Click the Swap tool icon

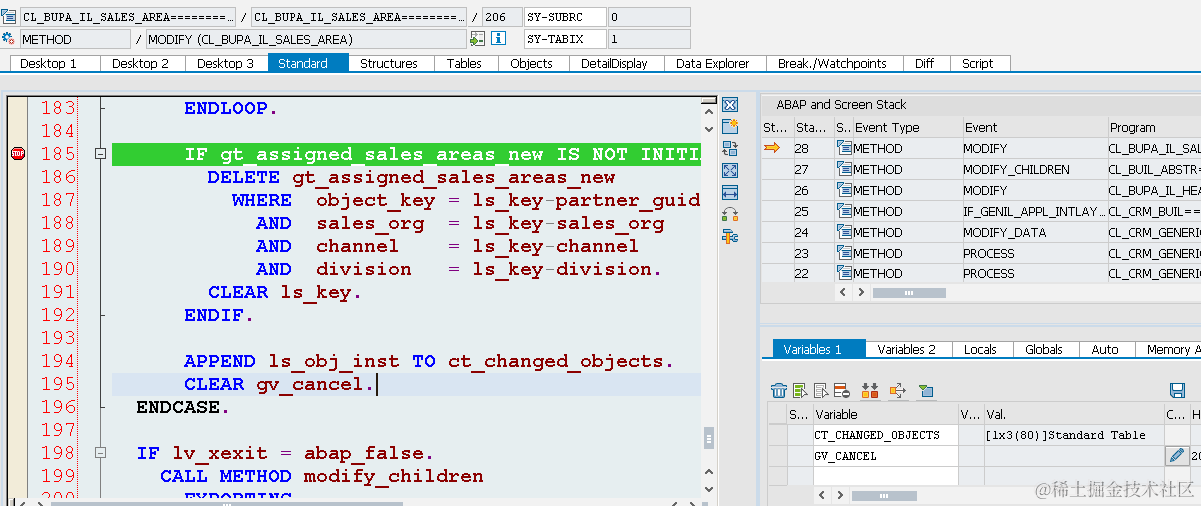coord(730,215)
